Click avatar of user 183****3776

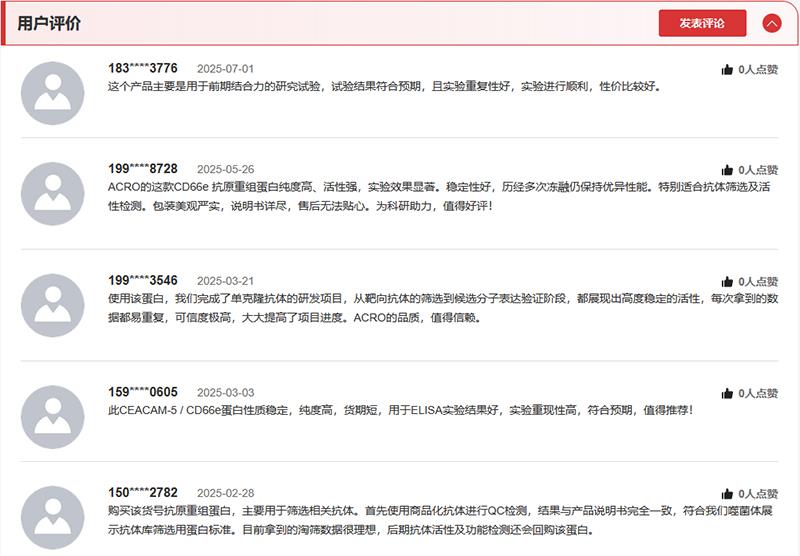[x=52, y=93]
